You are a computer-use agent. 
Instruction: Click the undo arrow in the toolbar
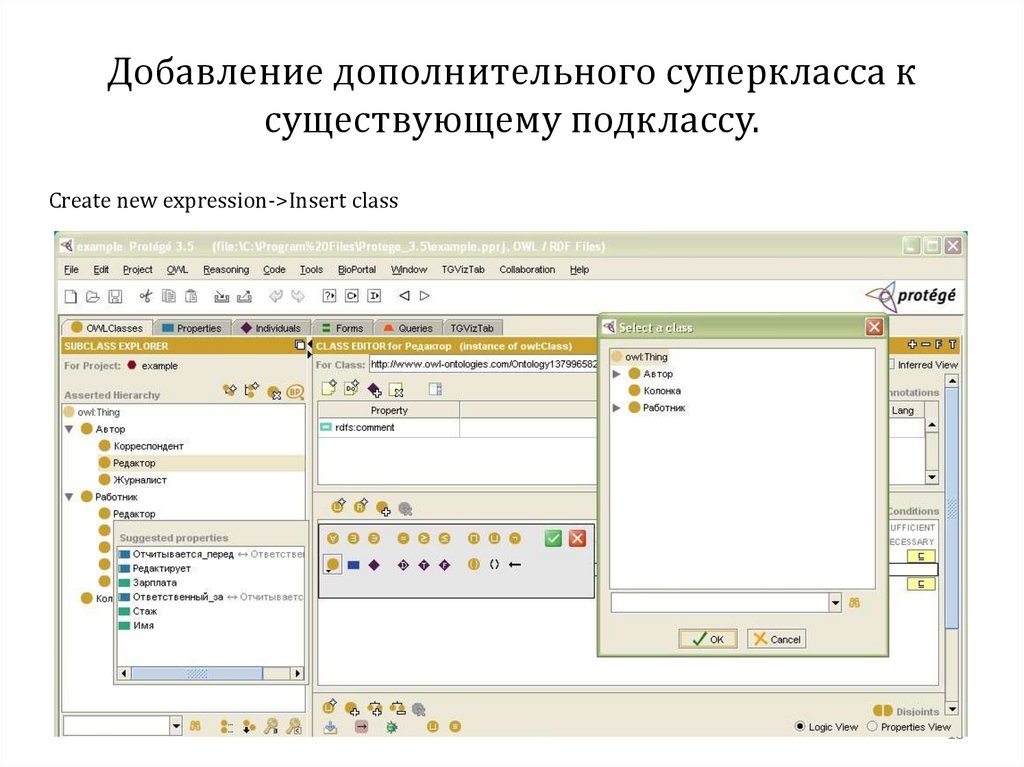click(x=276, y=297)
